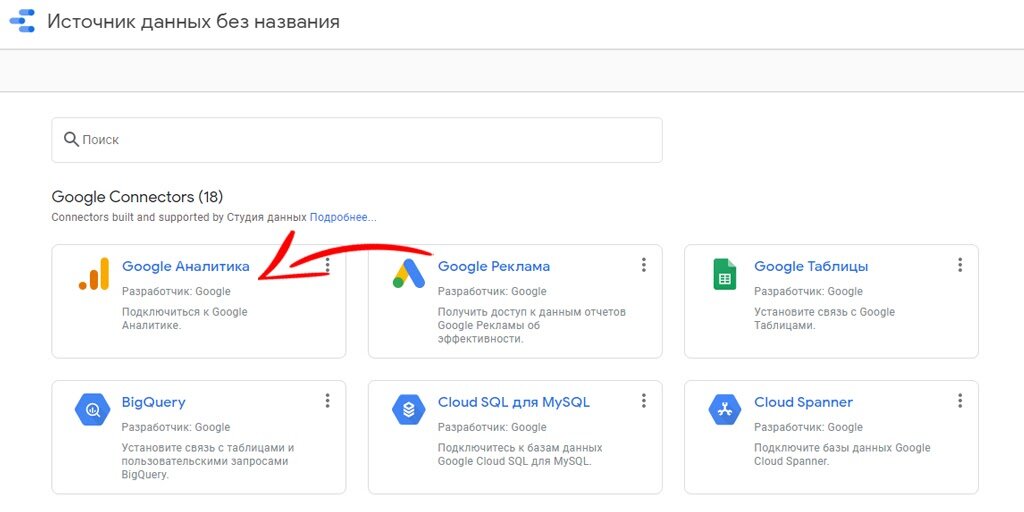
Task: Click 'Разработчик: Google' under Cloud SQL для MySQL
Action: click(x=492, y=427)
